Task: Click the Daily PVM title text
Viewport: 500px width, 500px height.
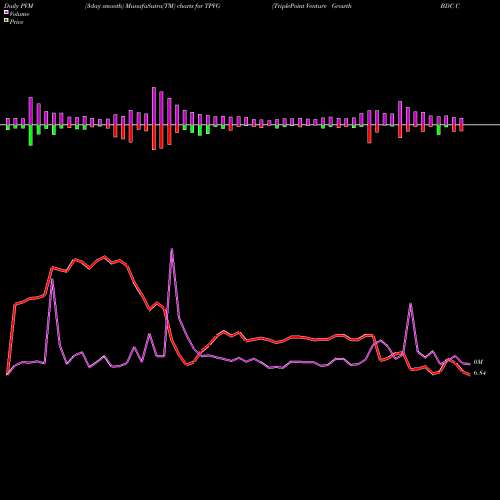Action: pyautogui.click(x=19, y=6)
